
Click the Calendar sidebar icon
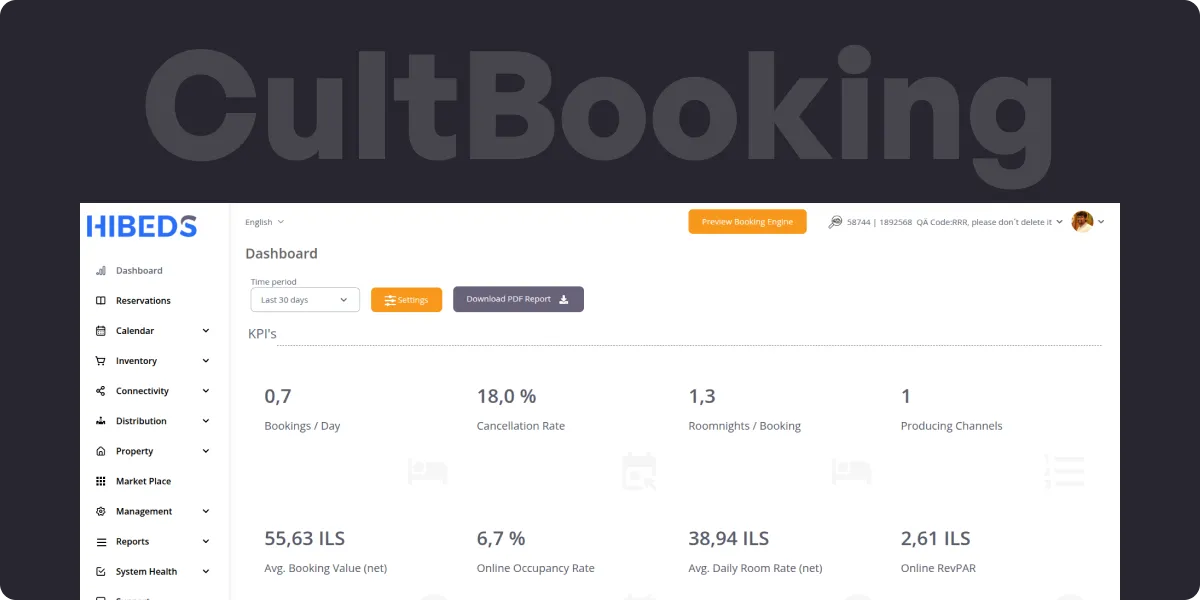(x=100, y=331)
